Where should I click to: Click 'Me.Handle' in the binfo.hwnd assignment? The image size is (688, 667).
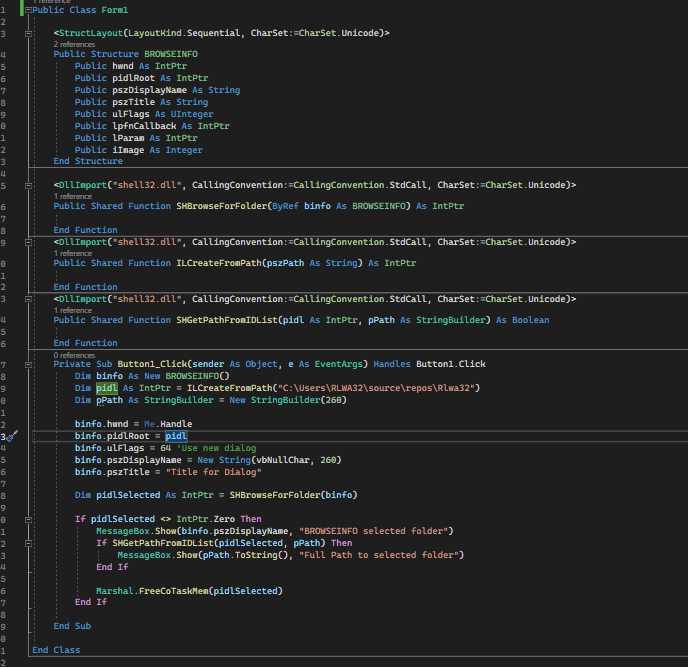click(x=168, y=424)
